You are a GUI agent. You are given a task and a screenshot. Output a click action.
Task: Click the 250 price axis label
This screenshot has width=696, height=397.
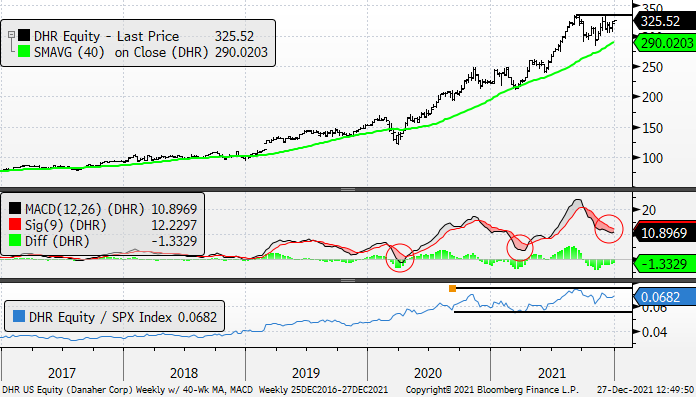coord(653,67)
